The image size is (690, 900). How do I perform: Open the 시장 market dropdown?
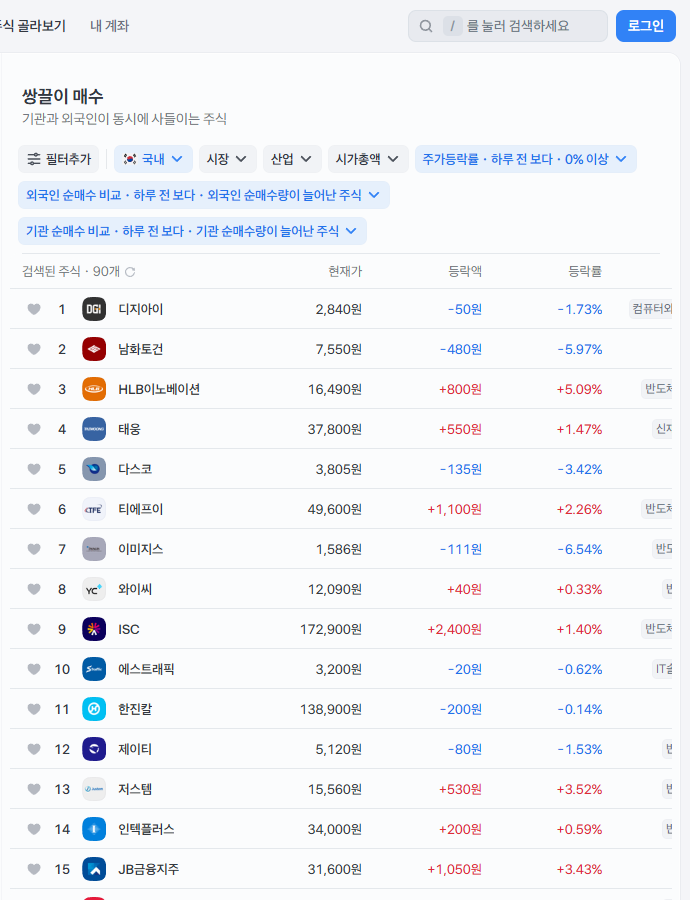point(227,159)
